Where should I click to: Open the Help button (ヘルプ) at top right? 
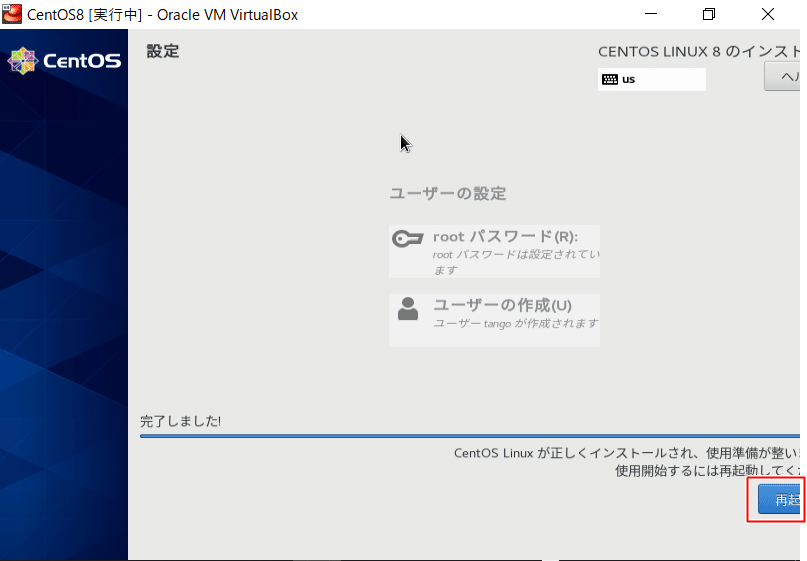point(782,76)
